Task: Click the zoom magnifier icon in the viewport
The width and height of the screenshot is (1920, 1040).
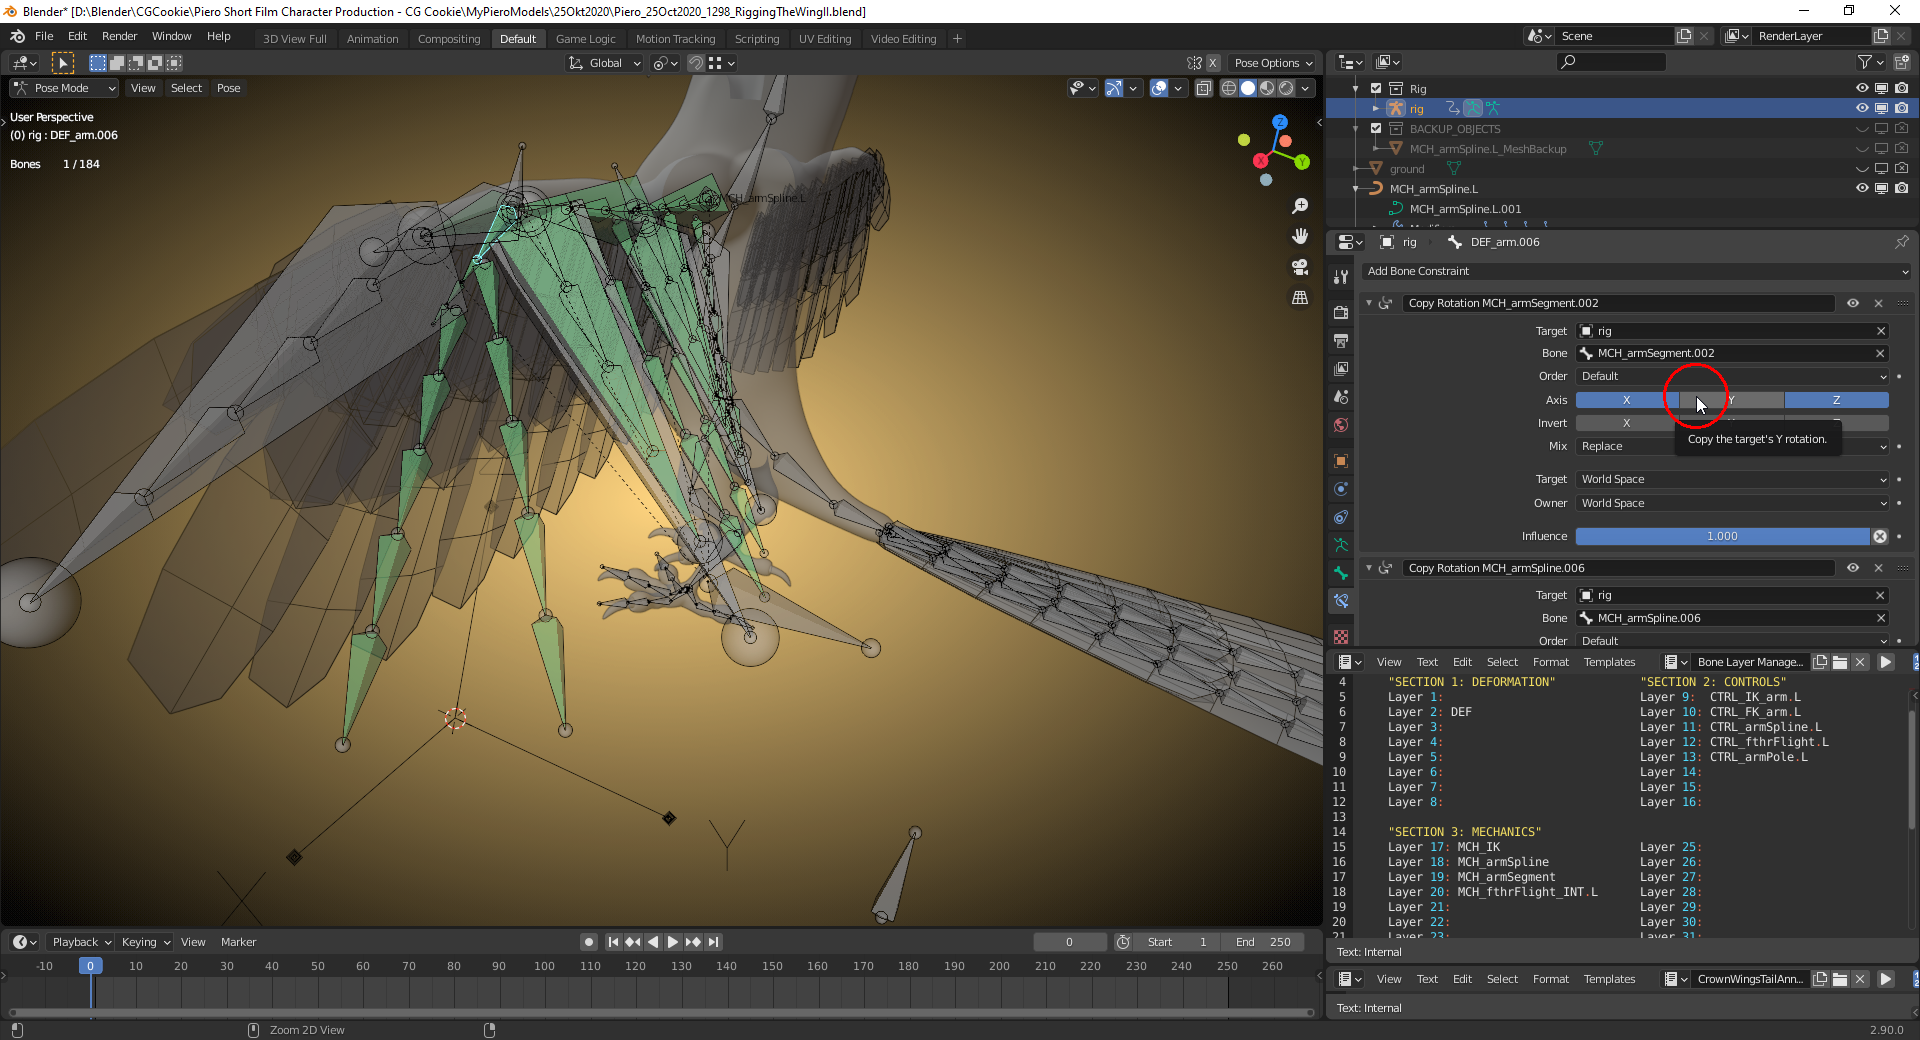Action: click(x=1300, y=206)
